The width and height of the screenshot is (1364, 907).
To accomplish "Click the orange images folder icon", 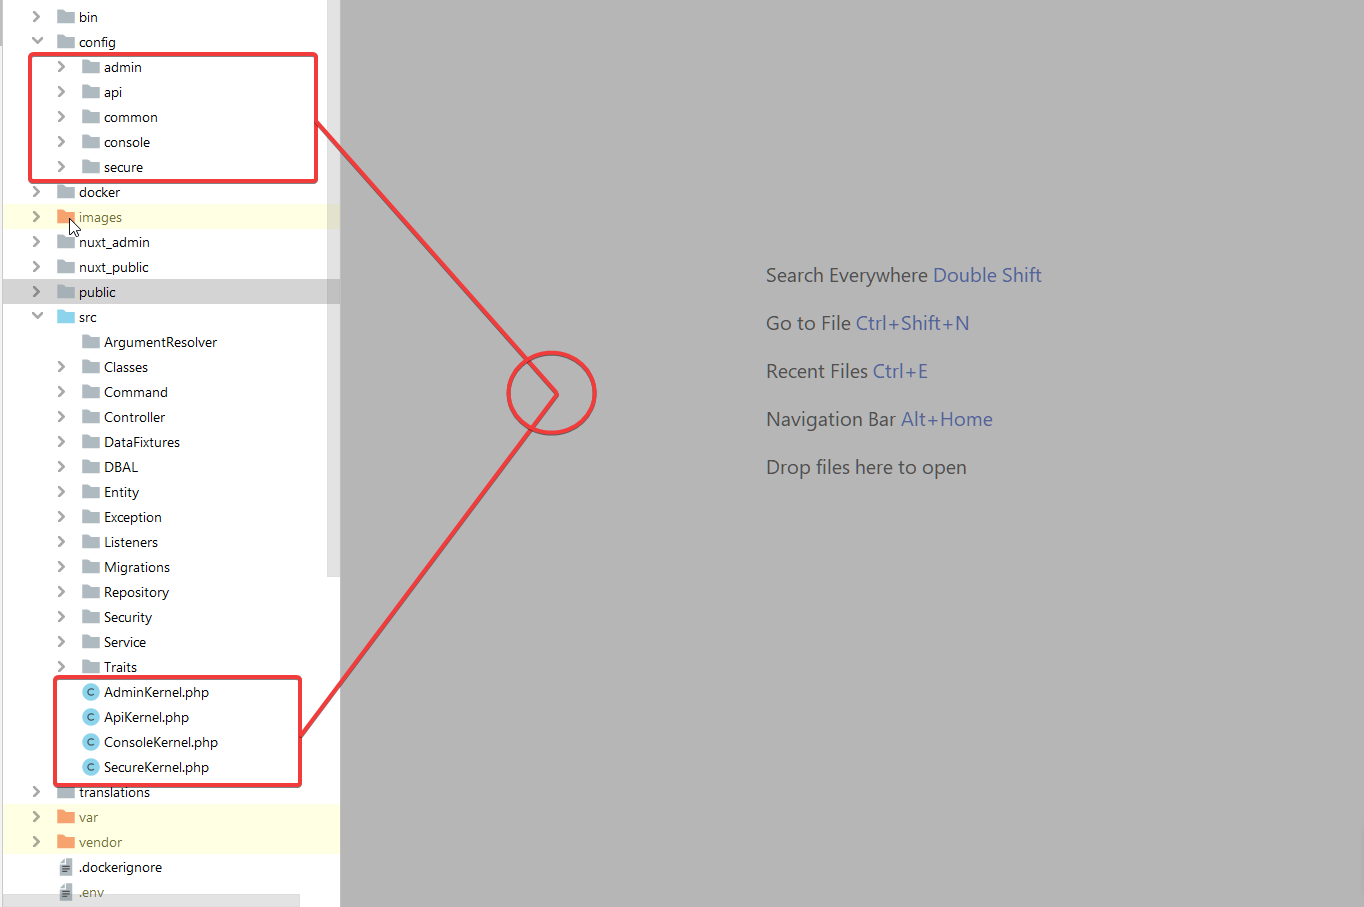I will pos(66,217).
